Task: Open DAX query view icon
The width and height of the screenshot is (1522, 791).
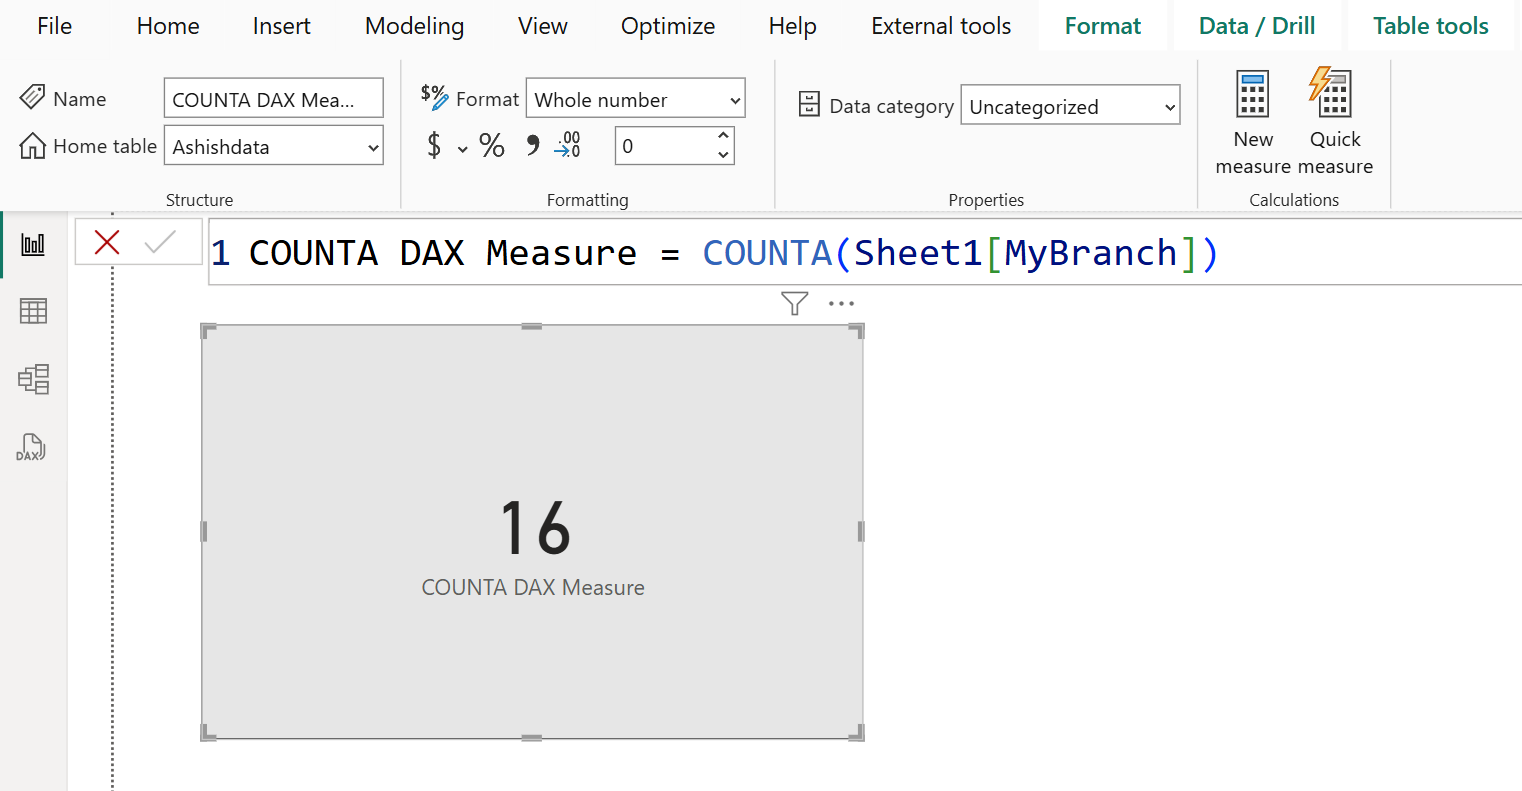Action: pyautogui.click(x=31, y=447)
